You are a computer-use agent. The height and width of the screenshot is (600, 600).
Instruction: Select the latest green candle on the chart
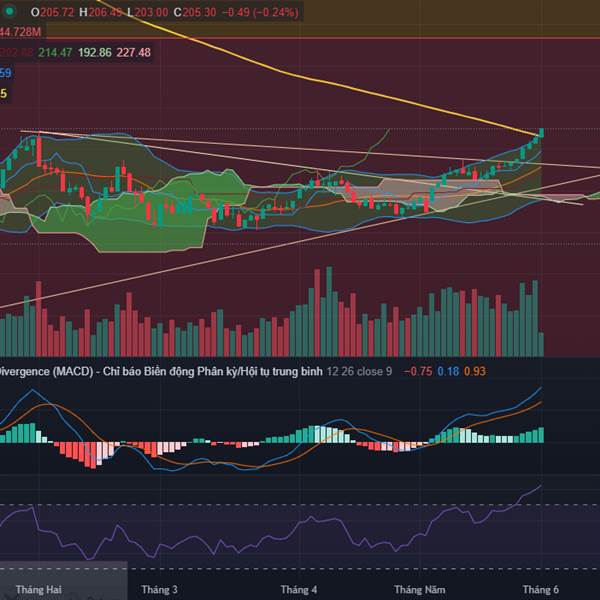coord(542,133)
